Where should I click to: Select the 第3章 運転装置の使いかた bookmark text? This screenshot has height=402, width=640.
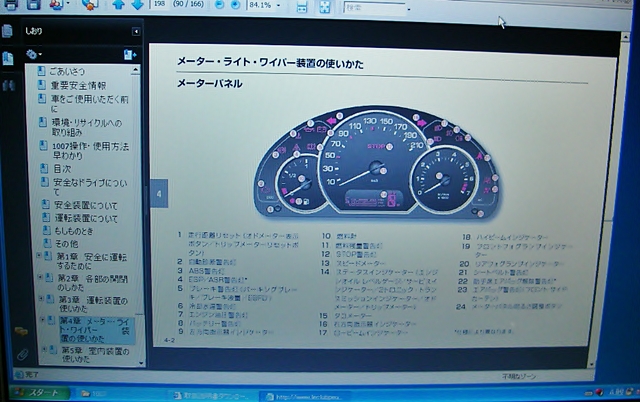[93, 304]
